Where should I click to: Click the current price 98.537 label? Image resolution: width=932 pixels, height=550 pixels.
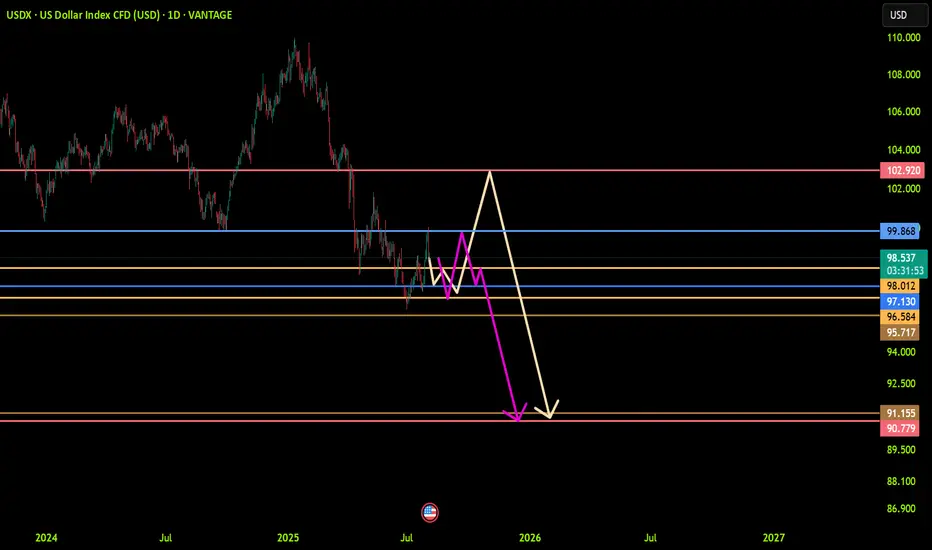click(x=902, y=257)
